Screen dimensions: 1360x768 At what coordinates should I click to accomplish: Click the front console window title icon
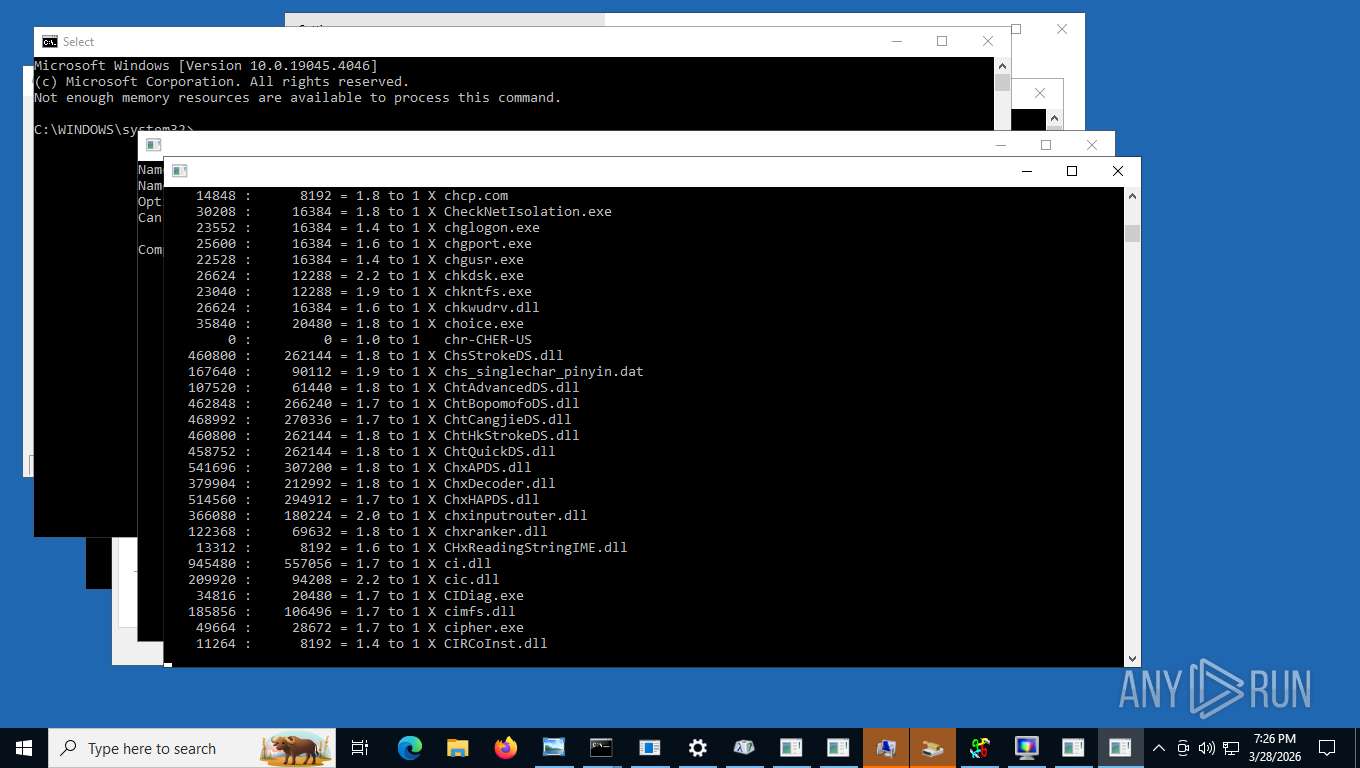(180, 171)
